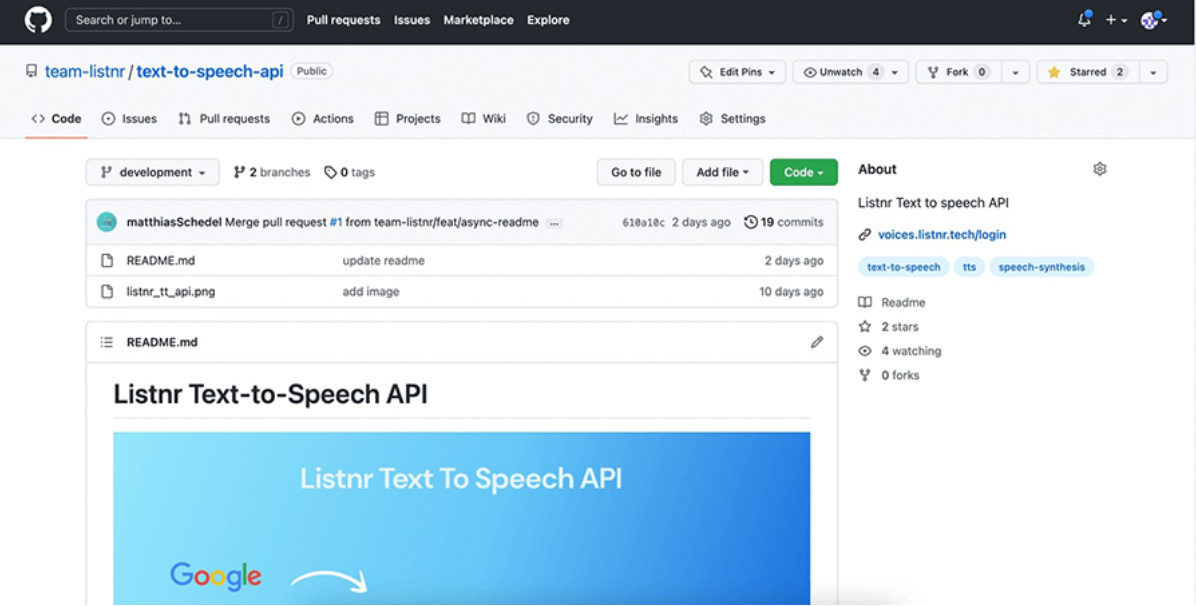
Task: Open the development branch selector
Action: (x=153, y=172)
